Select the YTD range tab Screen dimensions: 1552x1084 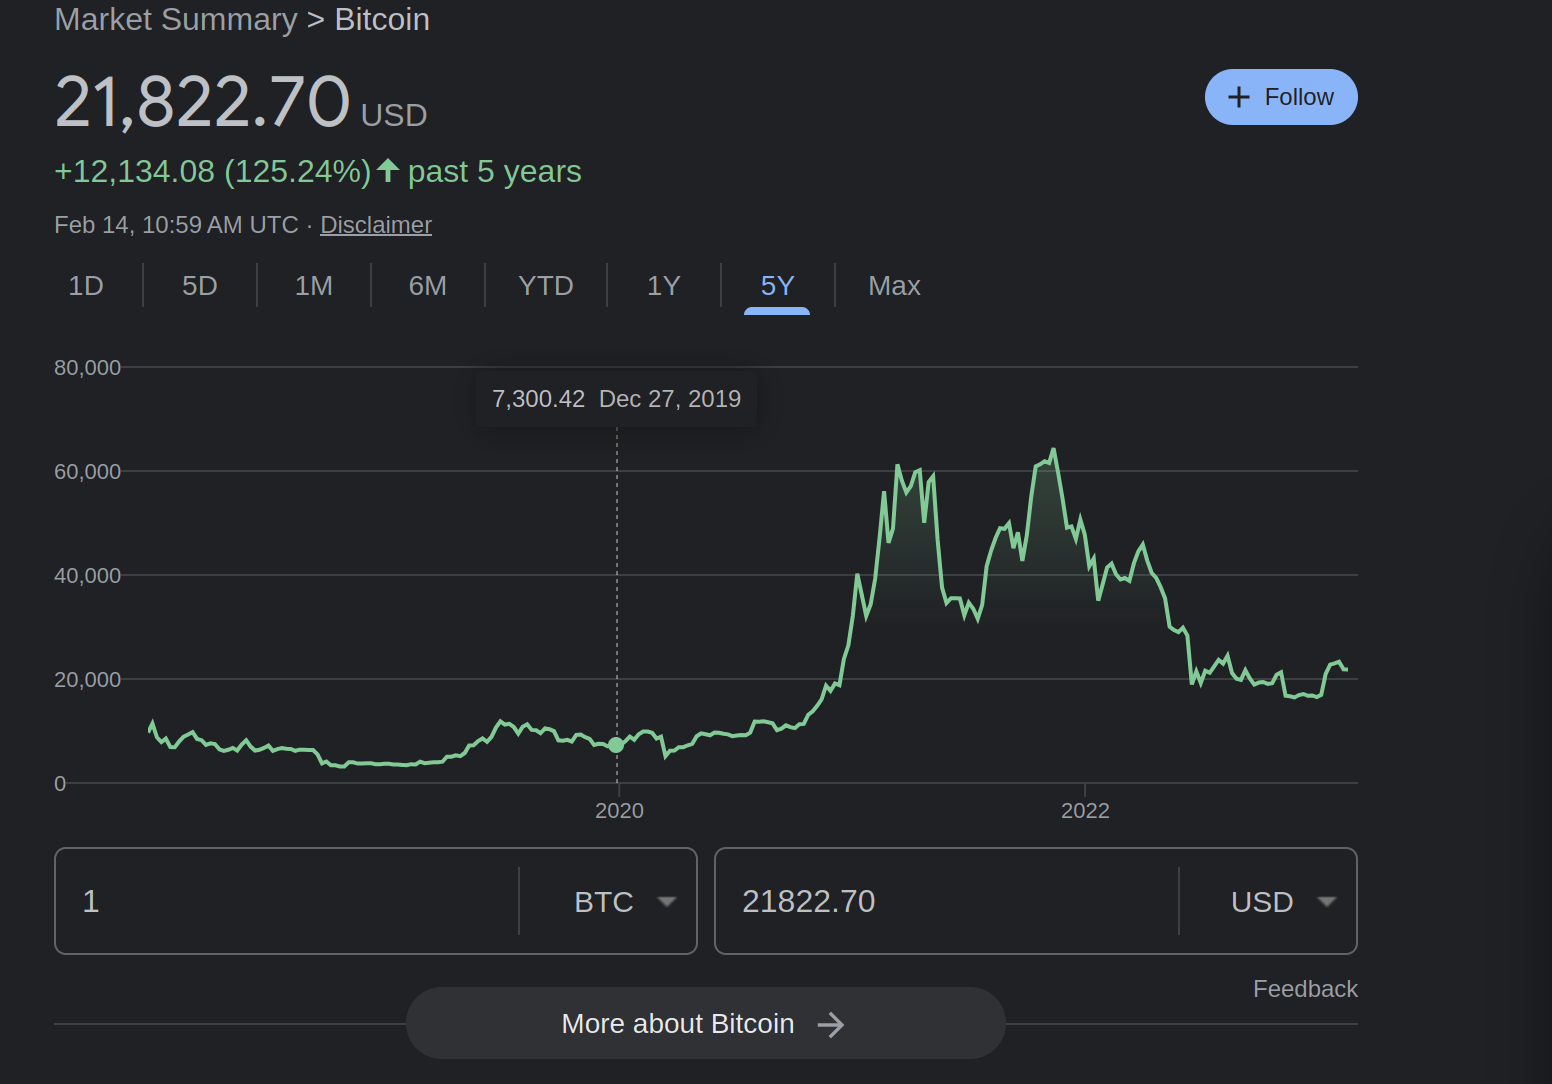coord(545,286)
